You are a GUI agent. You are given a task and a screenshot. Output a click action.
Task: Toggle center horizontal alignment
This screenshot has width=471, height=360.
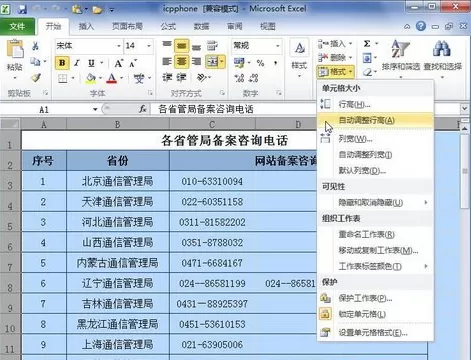[181, 62]
